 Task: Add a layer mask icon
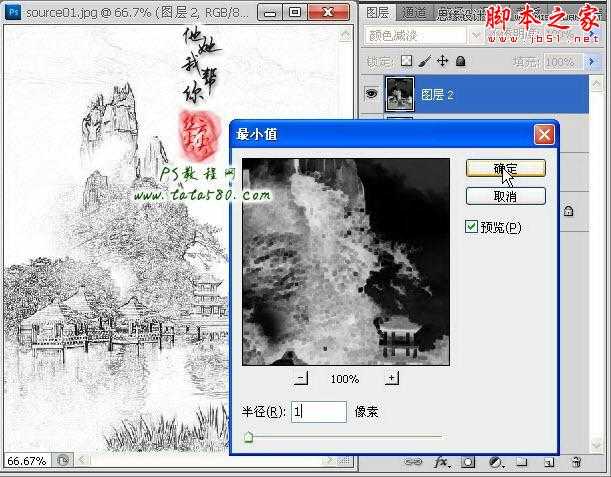pos(468,462)
